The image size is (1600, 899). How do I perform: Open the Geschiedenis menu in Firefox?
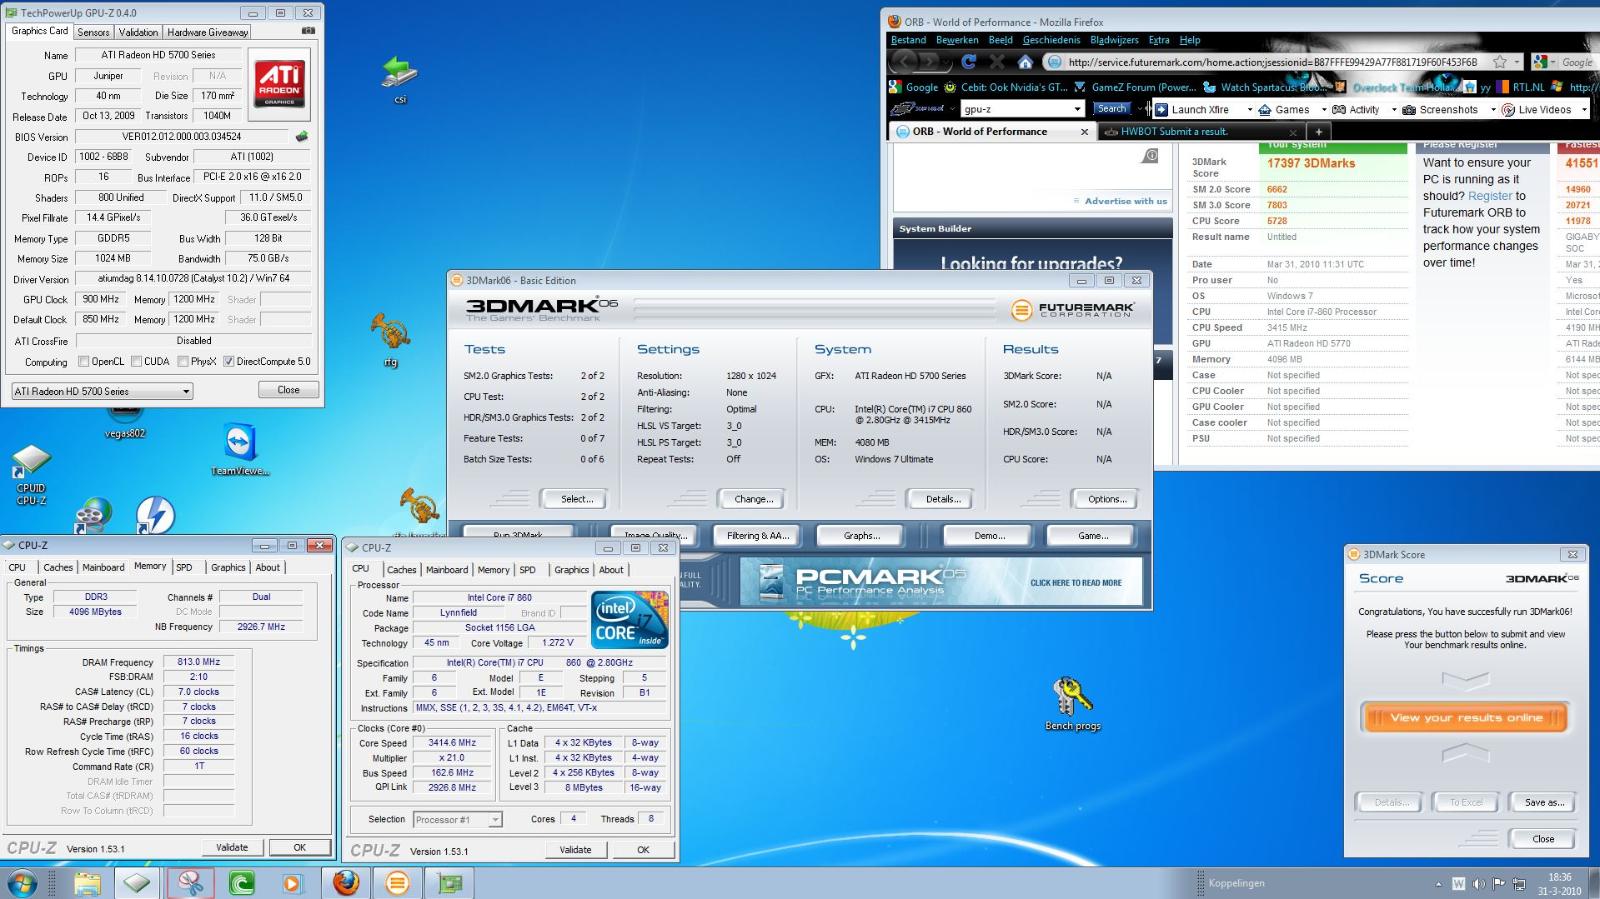tap(1051, 40)
